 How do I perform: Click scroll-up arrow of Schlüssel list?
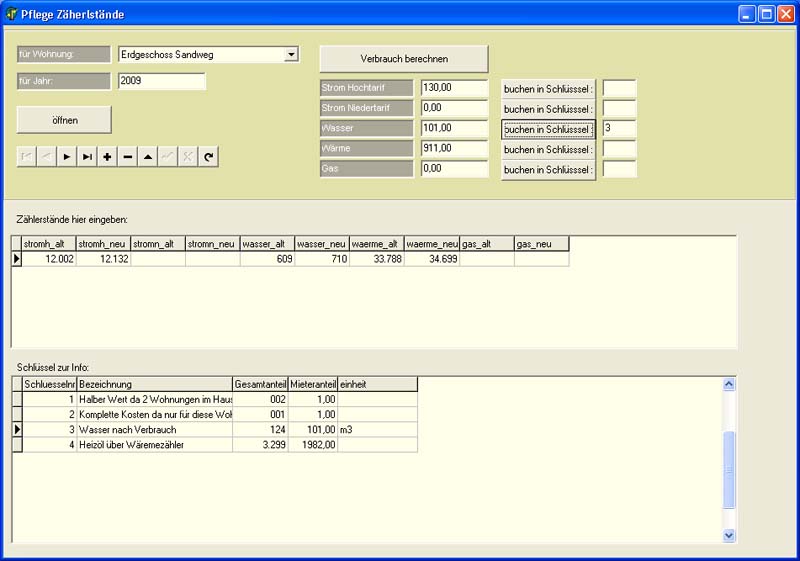click(729, 384)
